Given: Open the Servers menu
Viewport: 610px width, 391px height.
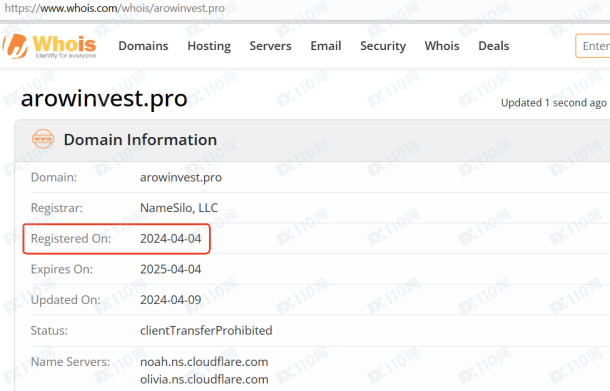Looking at the screenshot, I should point(270,46).
